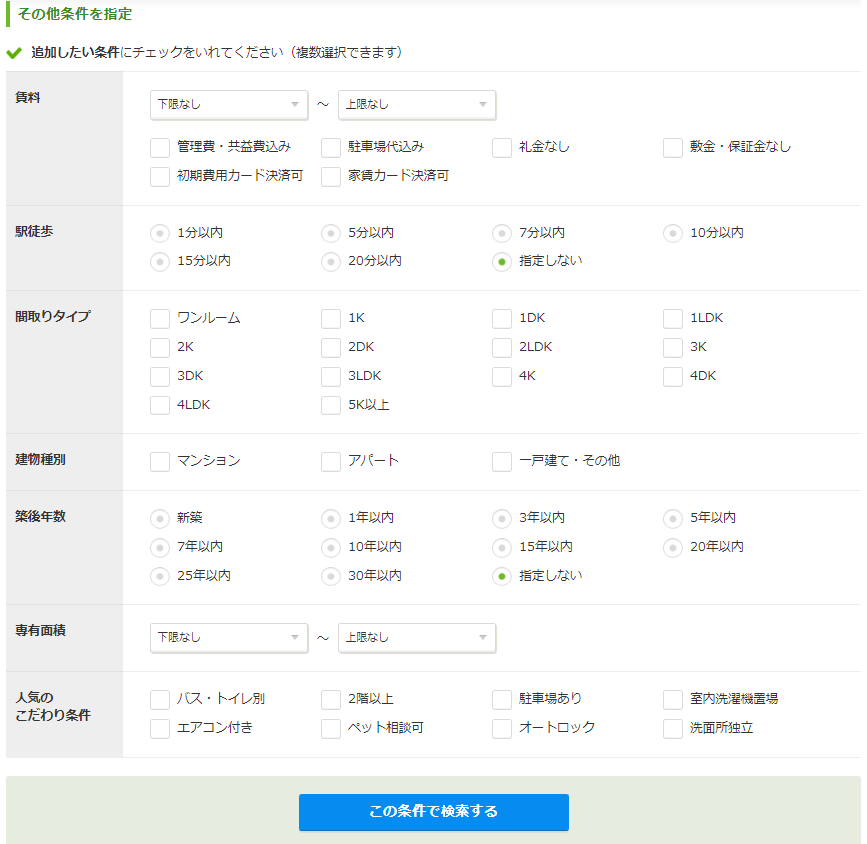The width and height of the screenshot is (867, 844).
Task: Select the 2LDK checkbox
Action: [x=502, y=347]
